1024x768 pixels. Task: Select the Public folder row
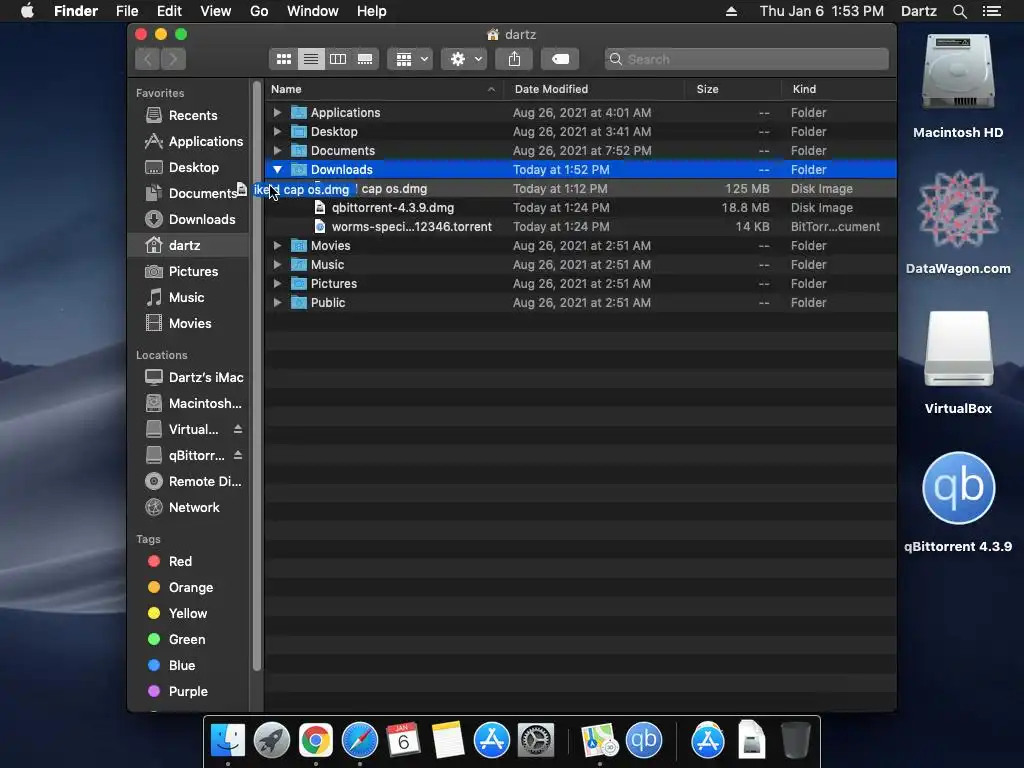coord(581,302)
